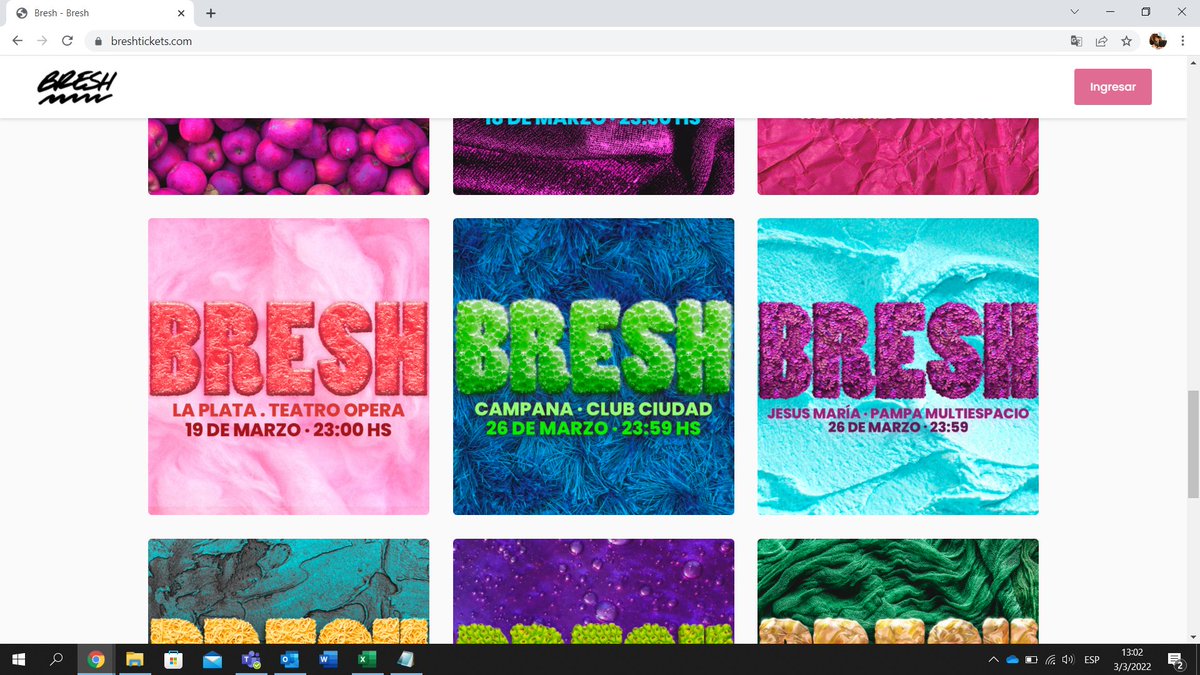This screenshot has width=1200, height=675.
Task: Click the OneDrive cloud tray icon
Action: (x=1012, y=659)
